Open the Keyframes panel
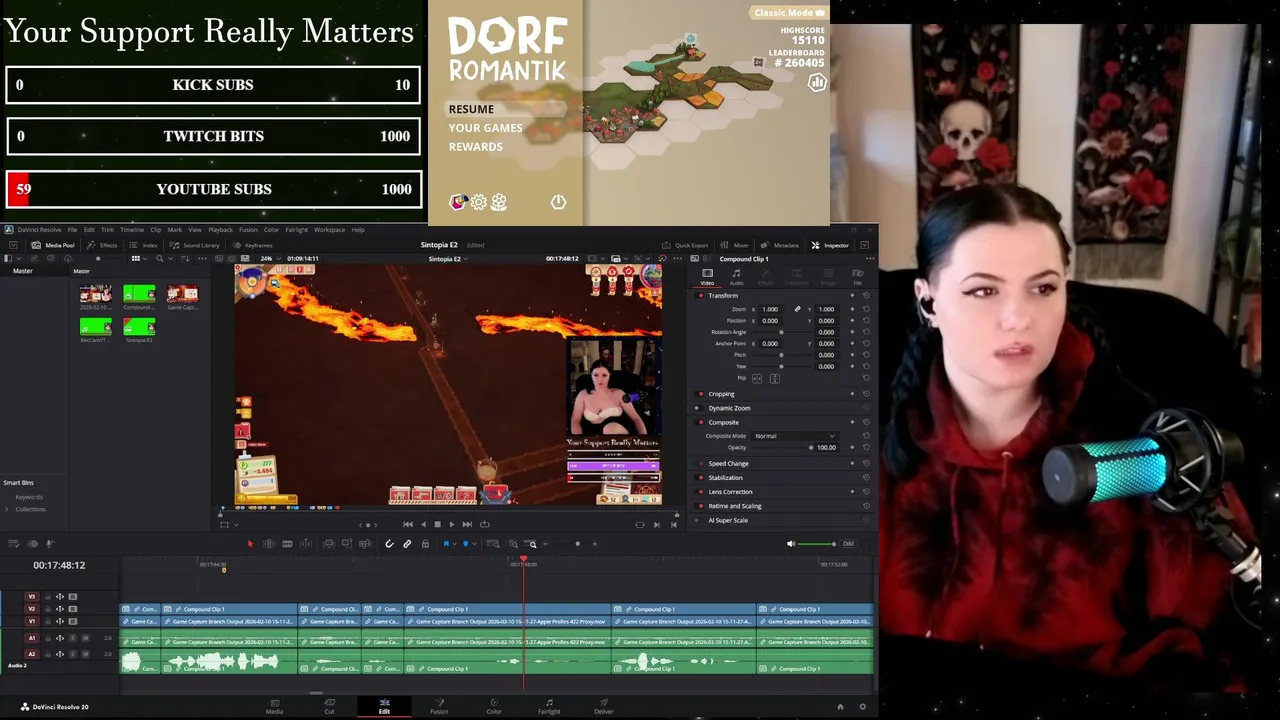Screen dimensions: 1280x720 (x=253, y=245)
